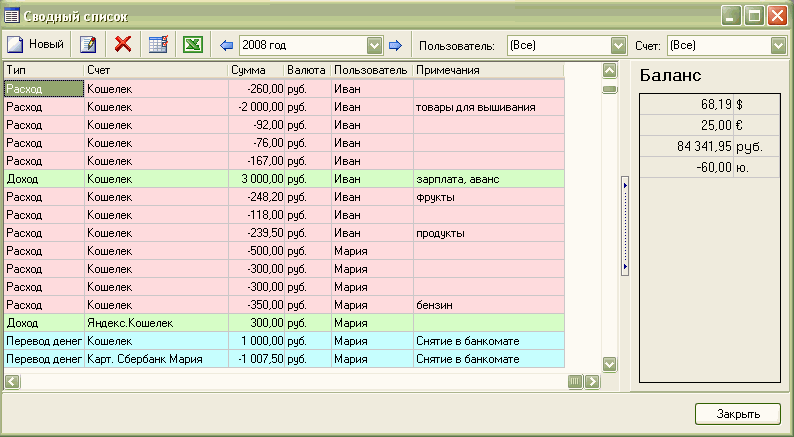The width and height of the screenshot is (794, 437).
Task: Click the Примечания column header
Action: (x=487, y=70)
